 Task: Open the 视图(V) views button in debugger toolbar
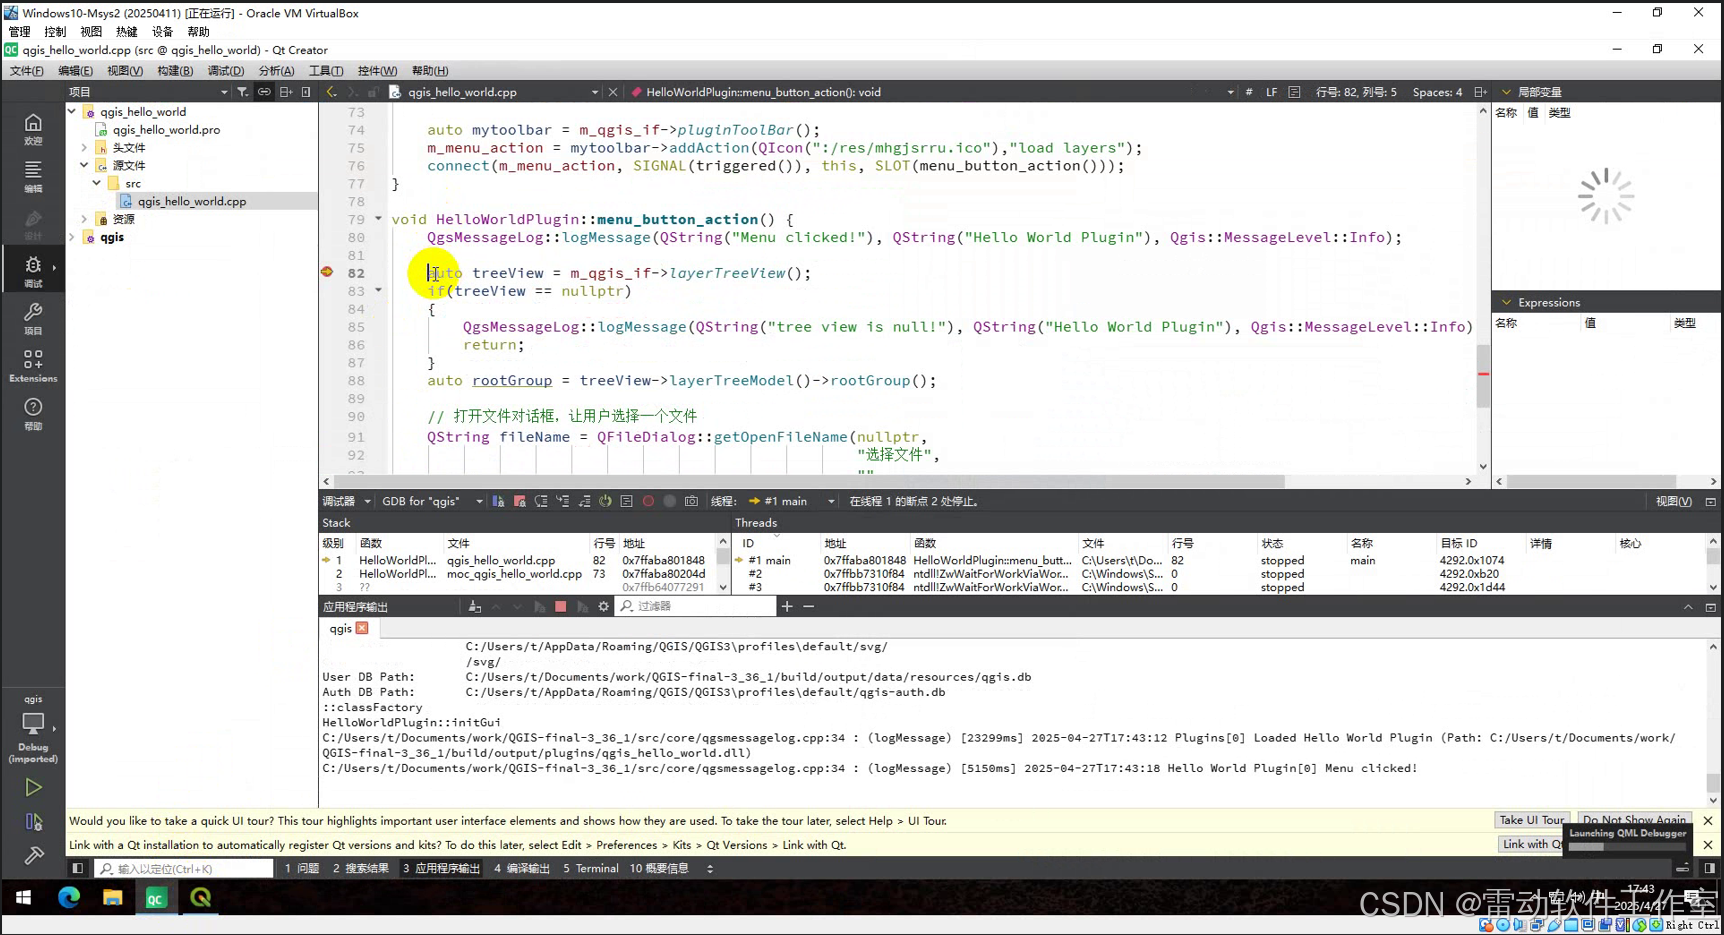(1673, 501)
